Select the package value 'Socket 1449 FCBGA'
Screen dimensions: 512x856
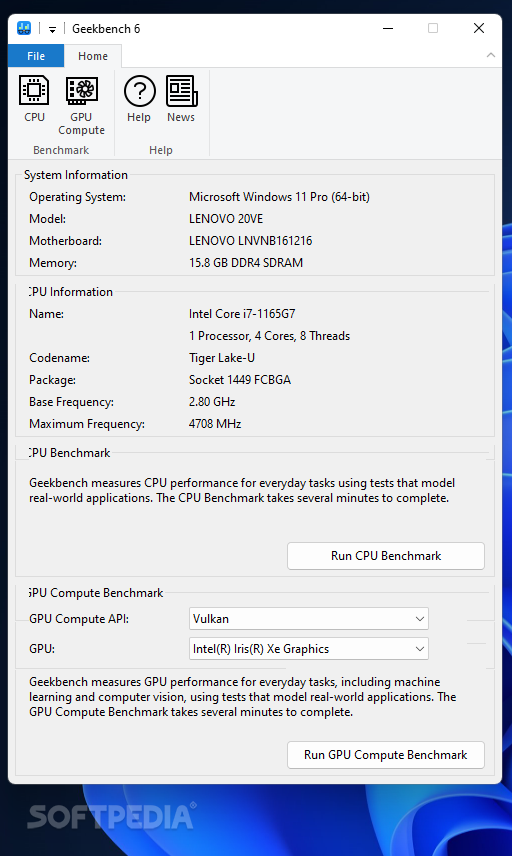pos(240,380)
